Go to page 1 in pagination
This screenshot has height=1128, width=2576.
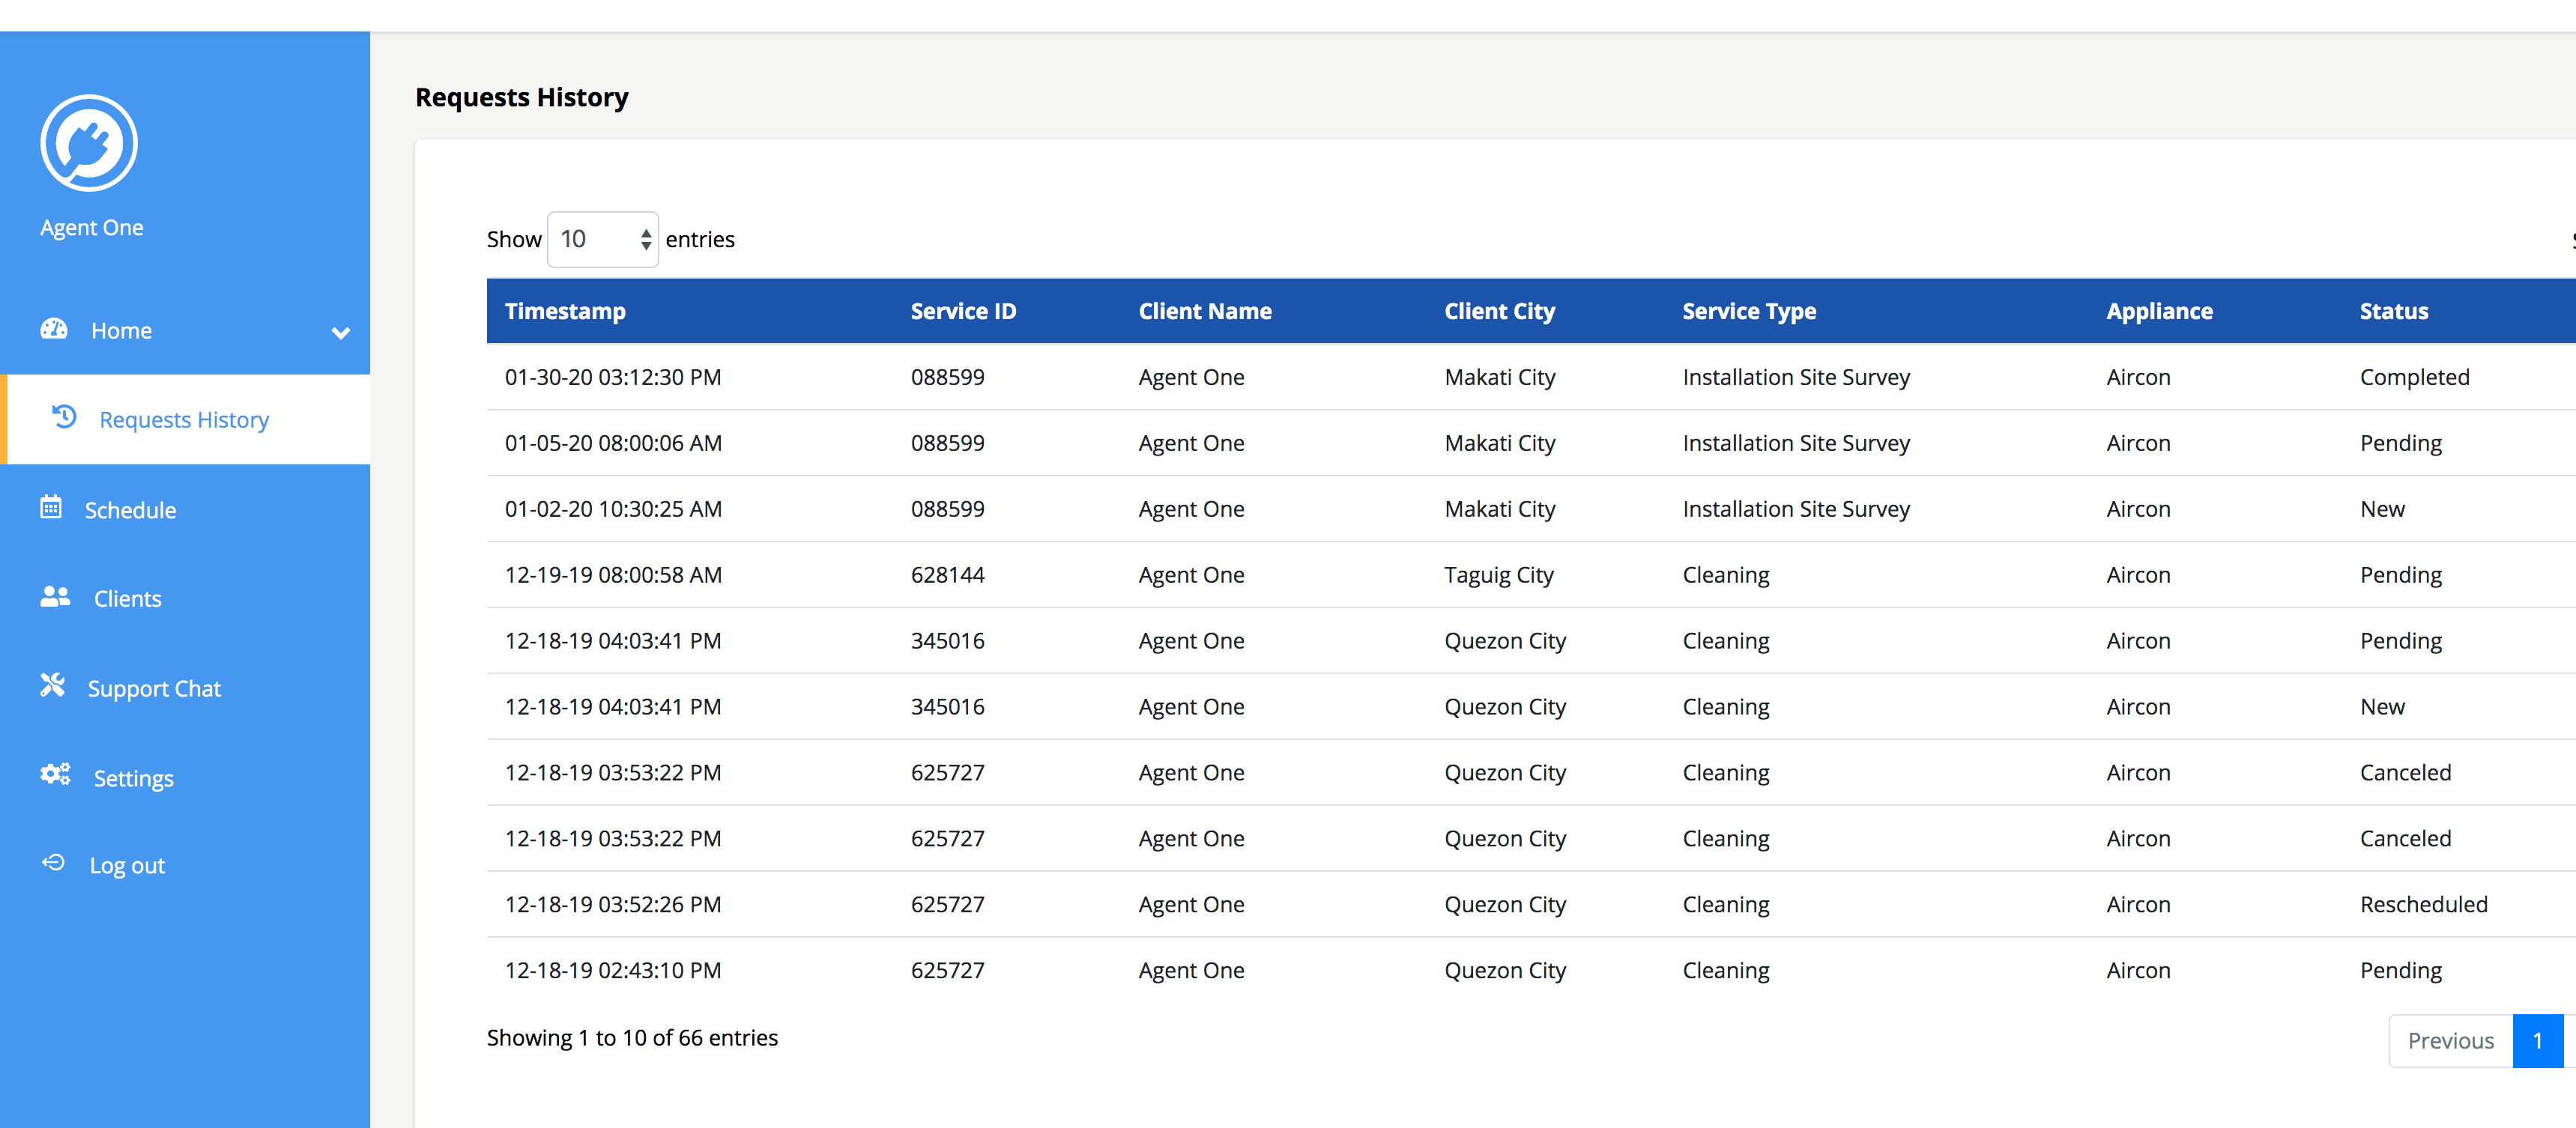[x=2537, y=1041]
